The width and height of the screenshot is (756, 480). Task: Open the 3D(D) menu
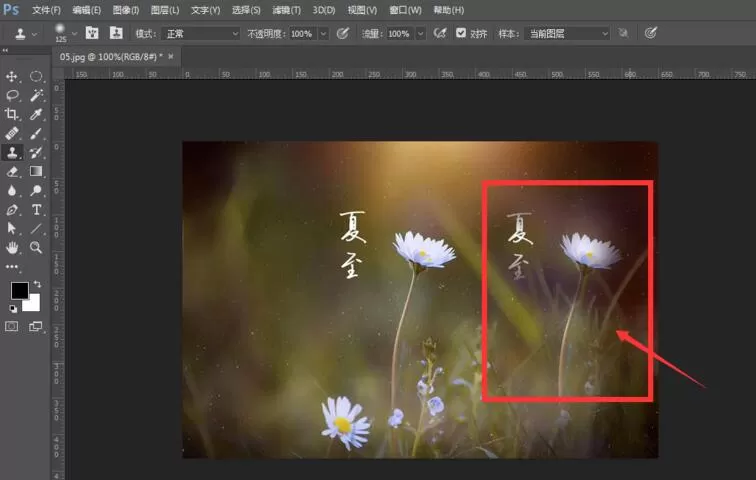tap(324, 10)
